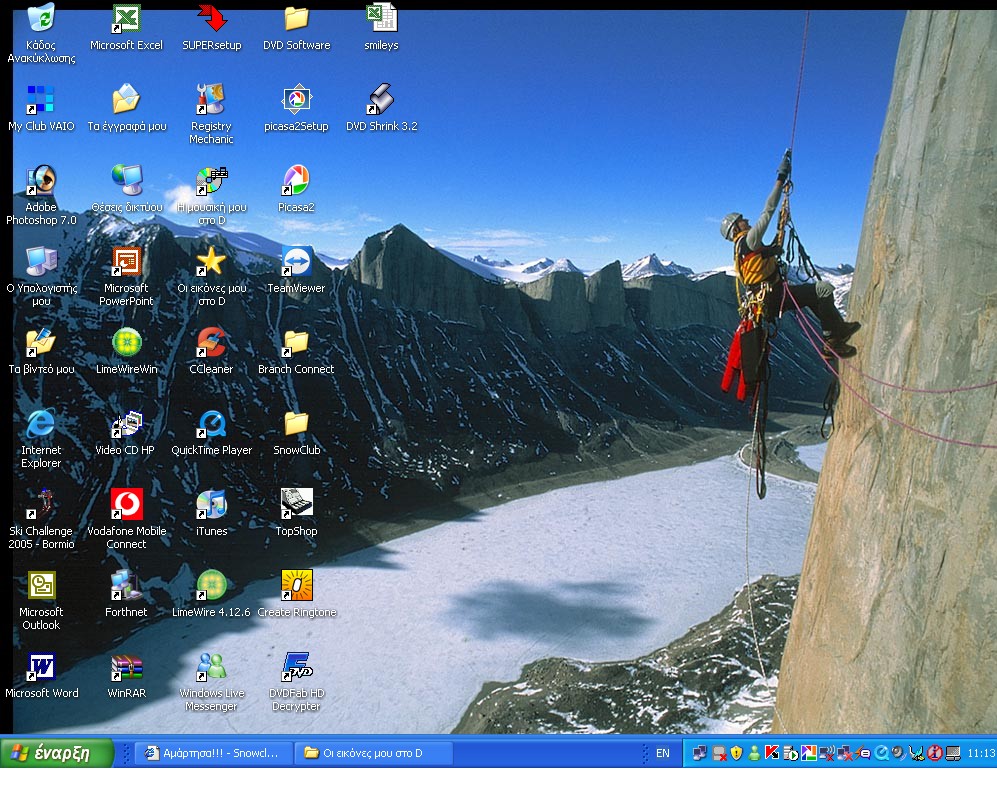Image resolution: width=997 pixels, height=797 pixels.
Task: Click the yellow security shield tray icon
Action: (x=736, y=753)
